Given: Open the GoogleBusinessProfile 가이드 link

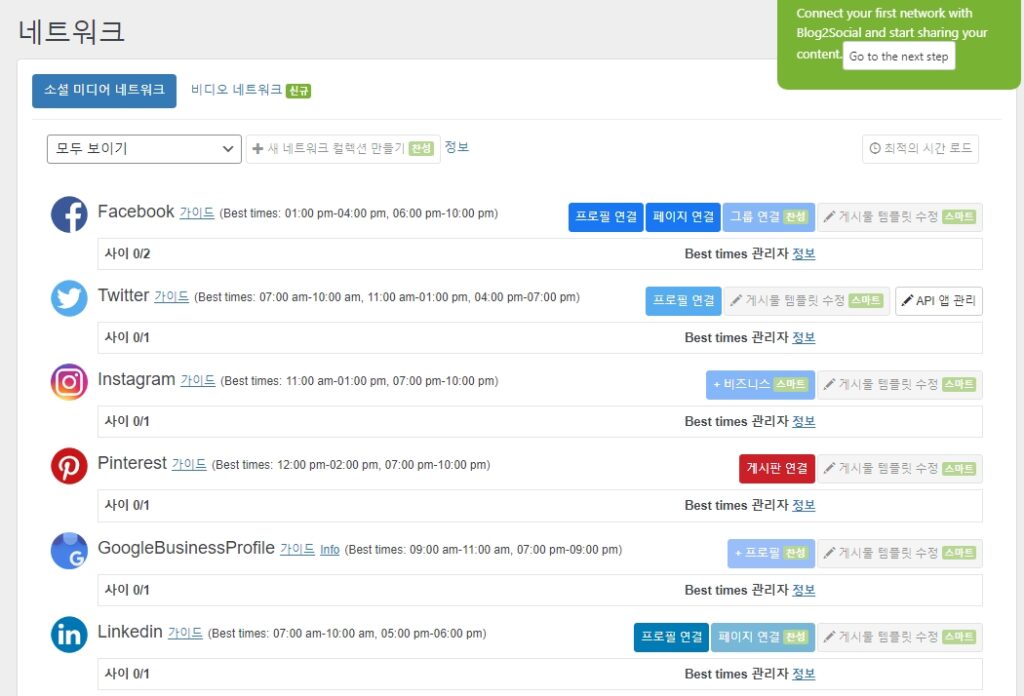Looking at the screenshot, I should click(298, 549).
